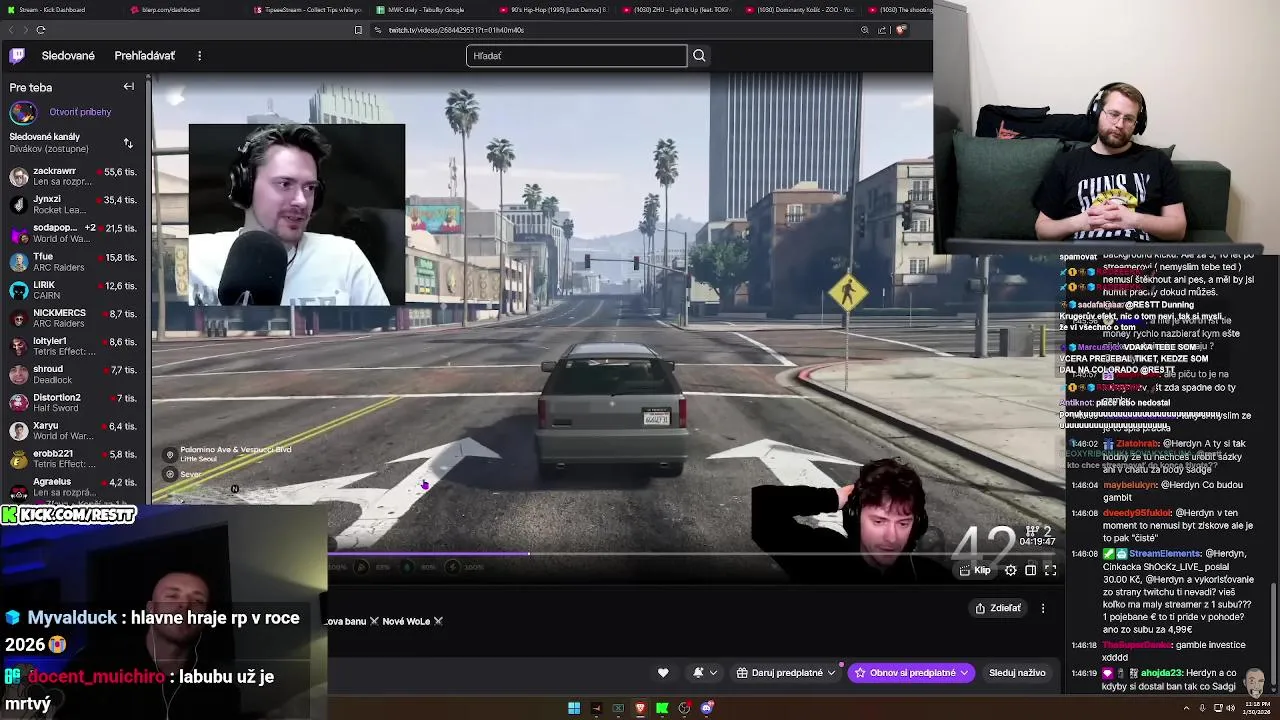The width and height of the screenshot is (1280, 720).
Task: Open the Prehľadávať tab
Action: (x=144, y=55)
